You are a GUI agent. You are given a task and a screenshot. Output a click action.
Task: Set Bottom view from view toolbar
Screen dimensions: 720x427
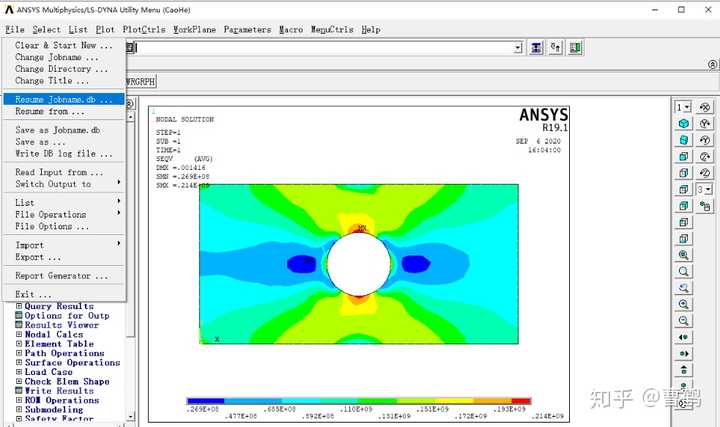pyautogui.click(x=683, y=239)
